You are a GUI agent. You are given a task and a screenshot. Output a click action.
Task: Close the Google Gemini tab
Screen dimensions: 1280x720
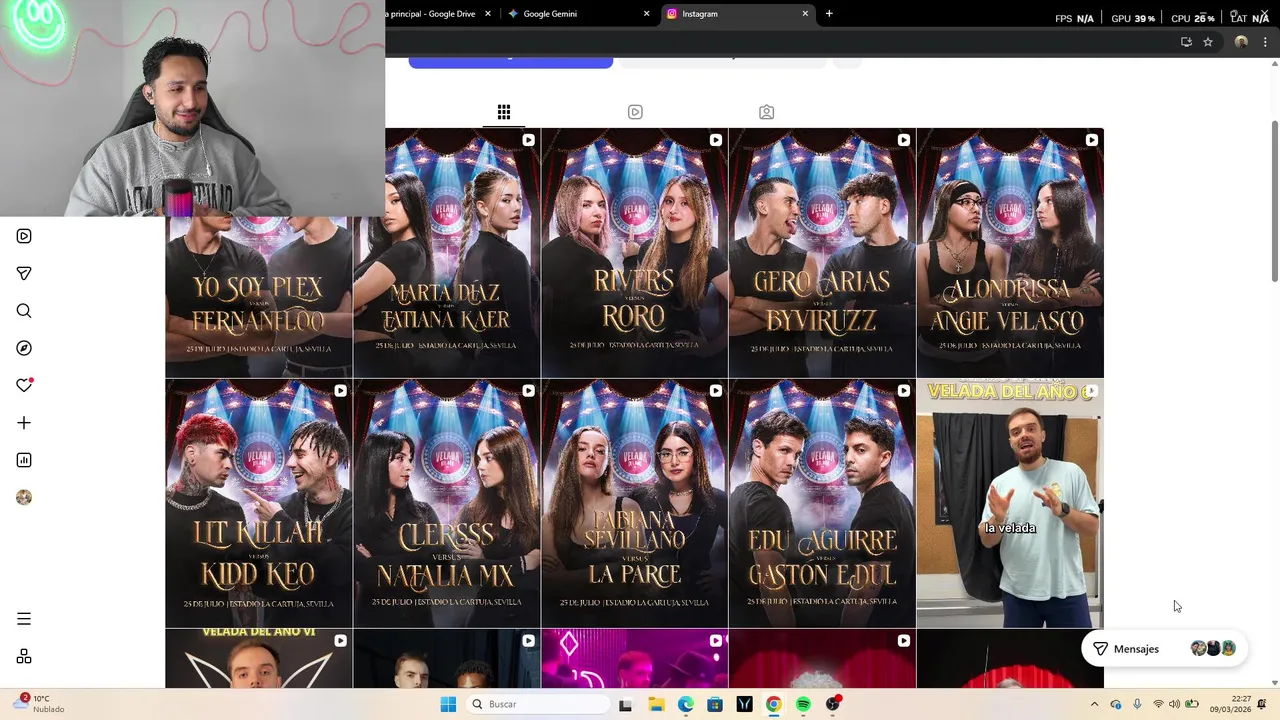click(x=646, y=14)
